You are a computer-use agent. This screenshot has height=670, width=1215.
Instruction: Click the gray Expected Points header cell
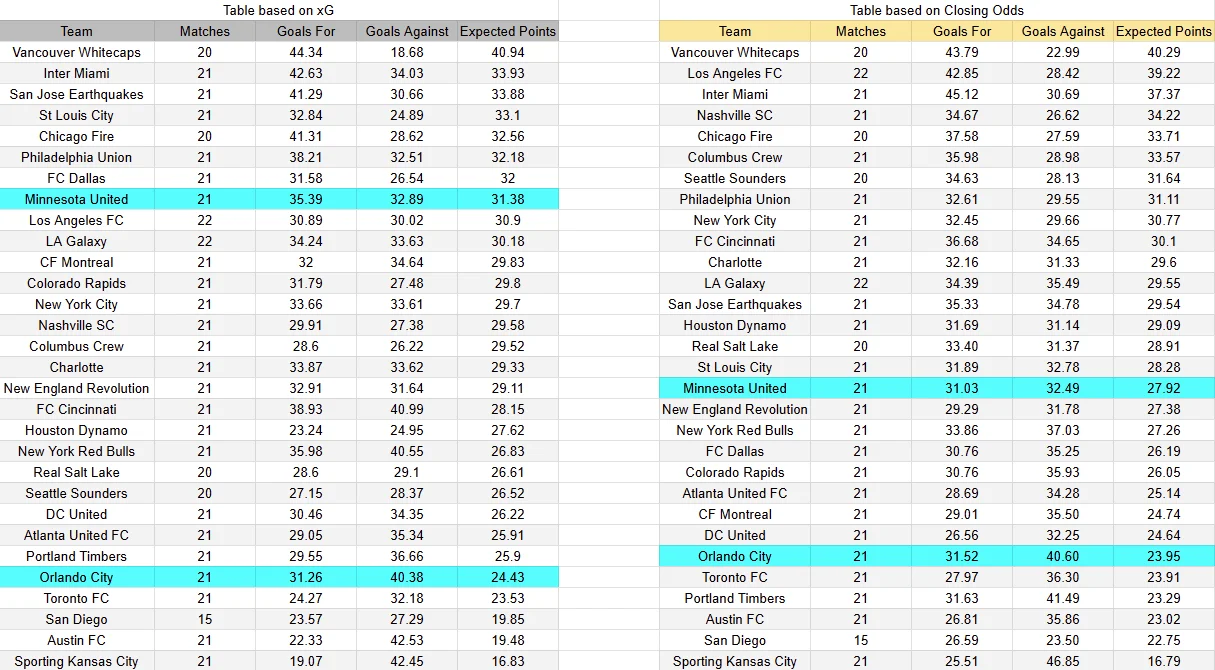(508, 31)
